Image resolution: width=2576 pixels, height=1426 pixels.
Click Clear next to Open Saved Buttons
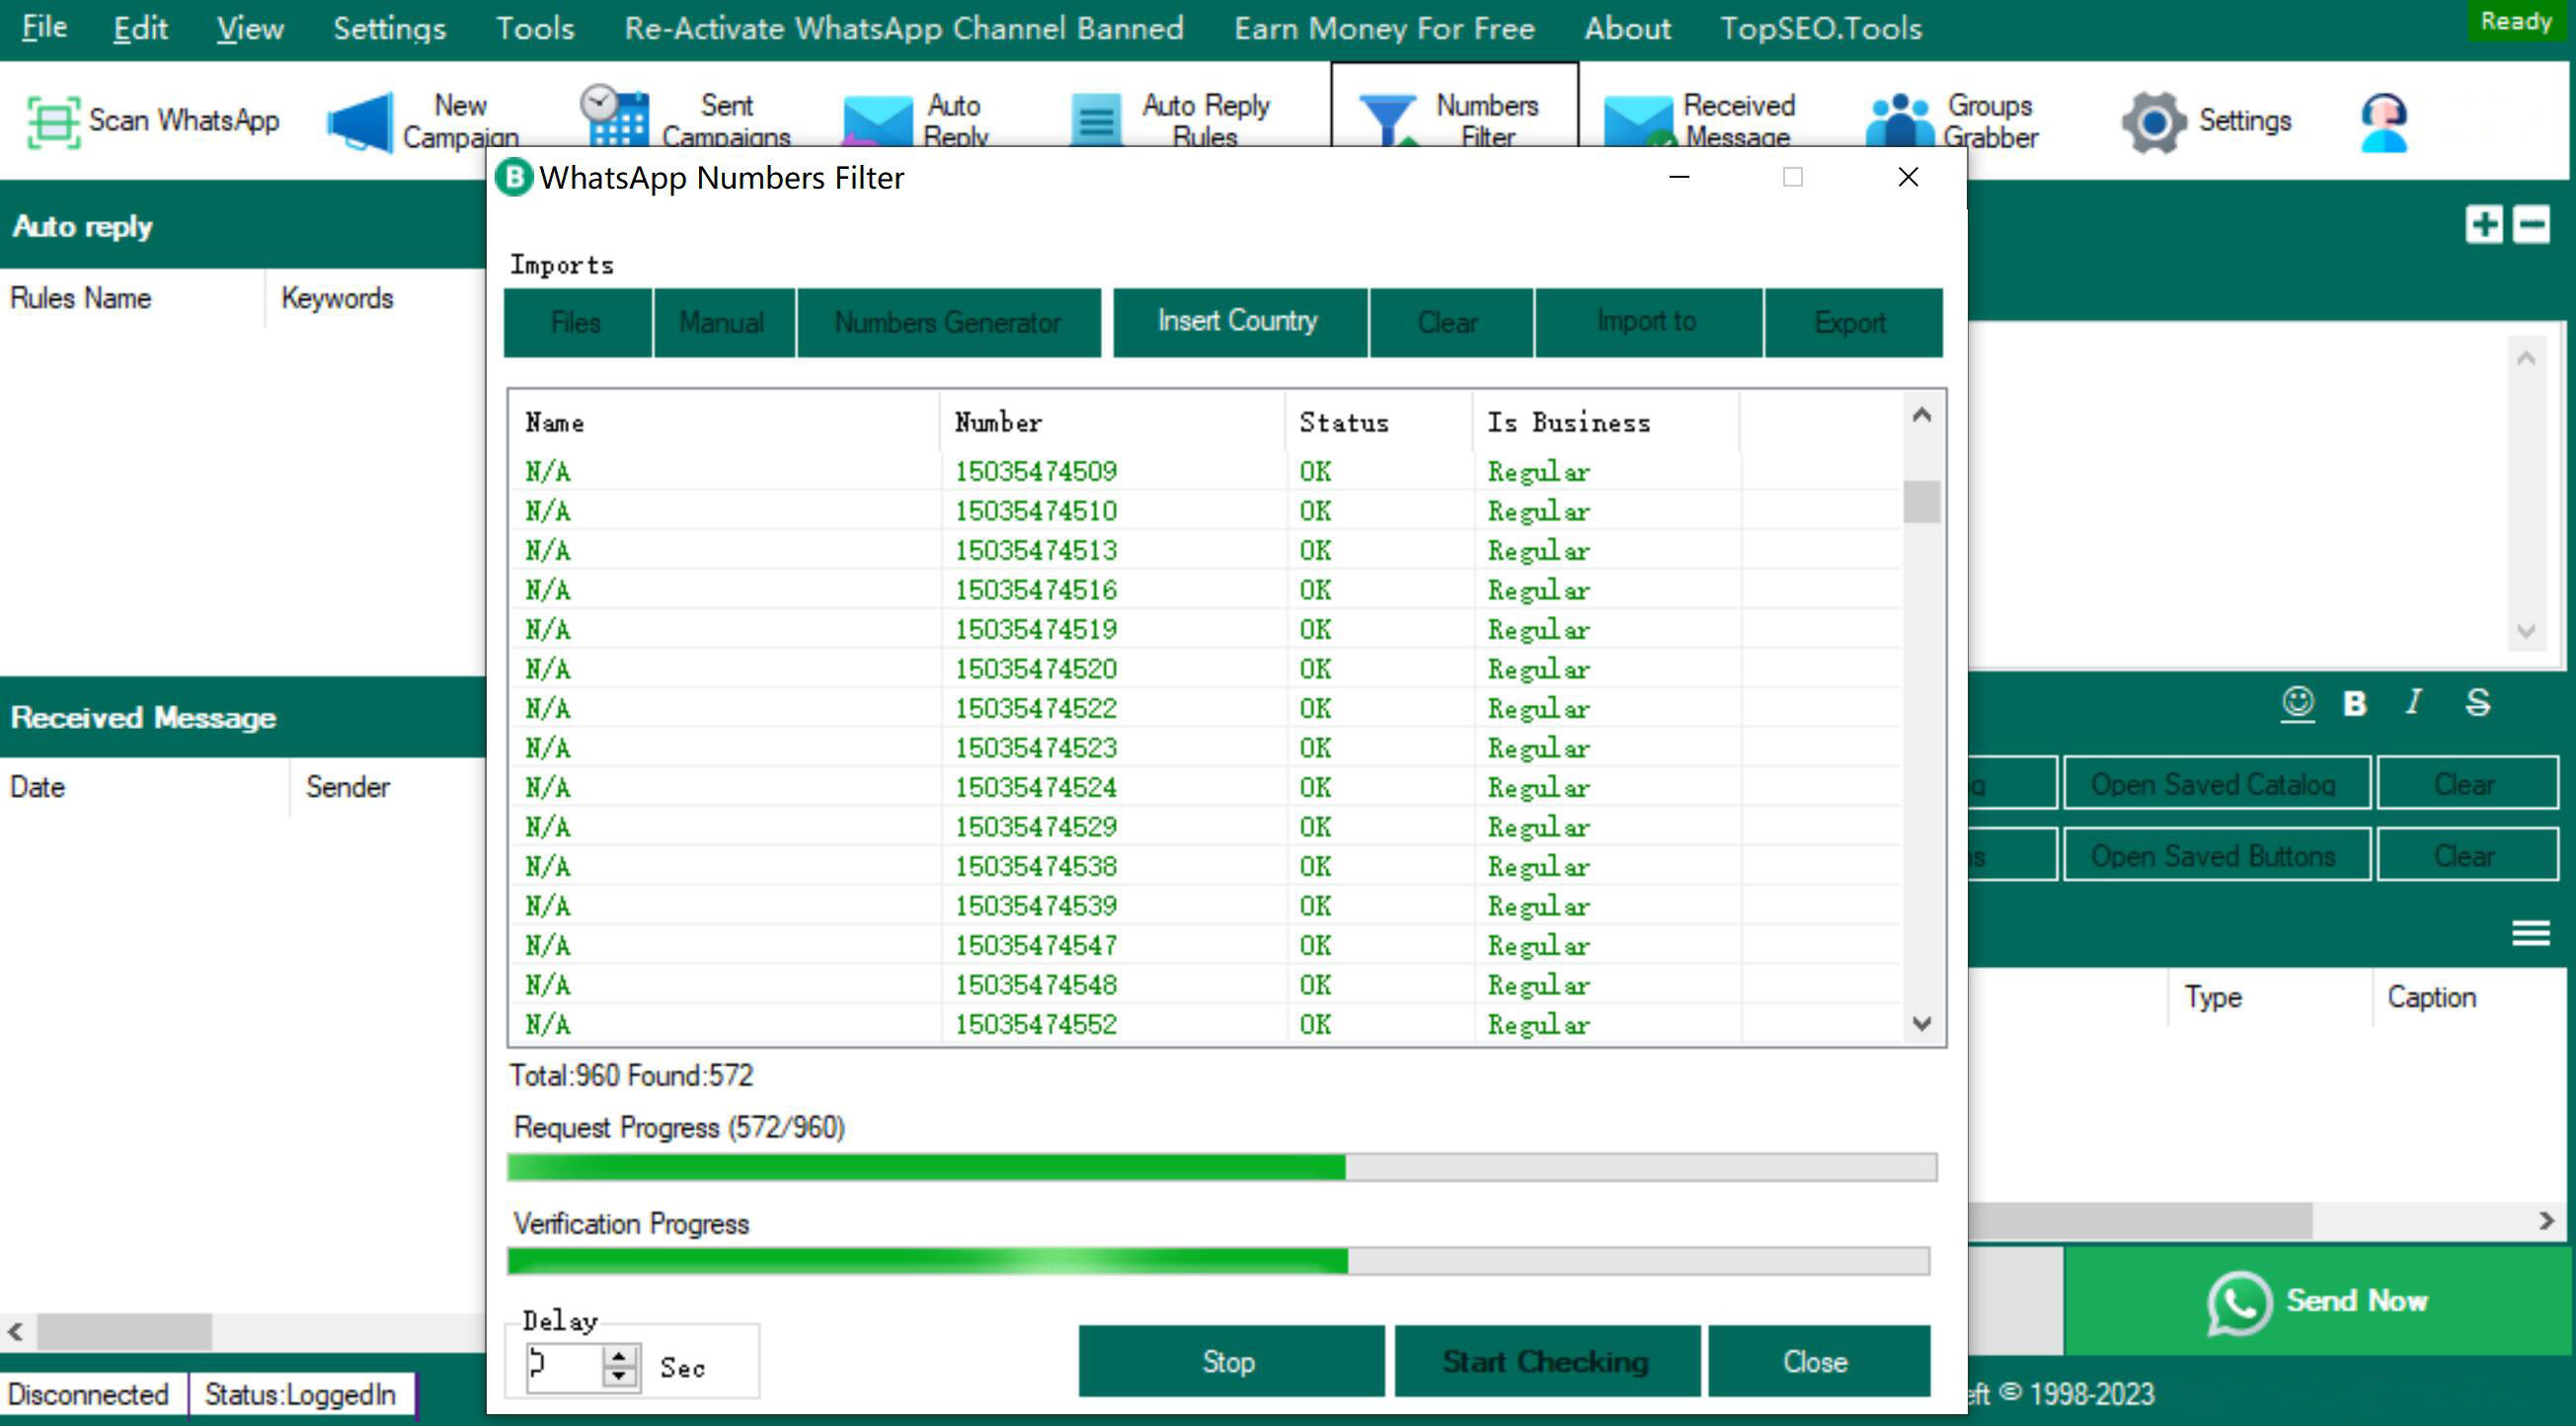2466,856
